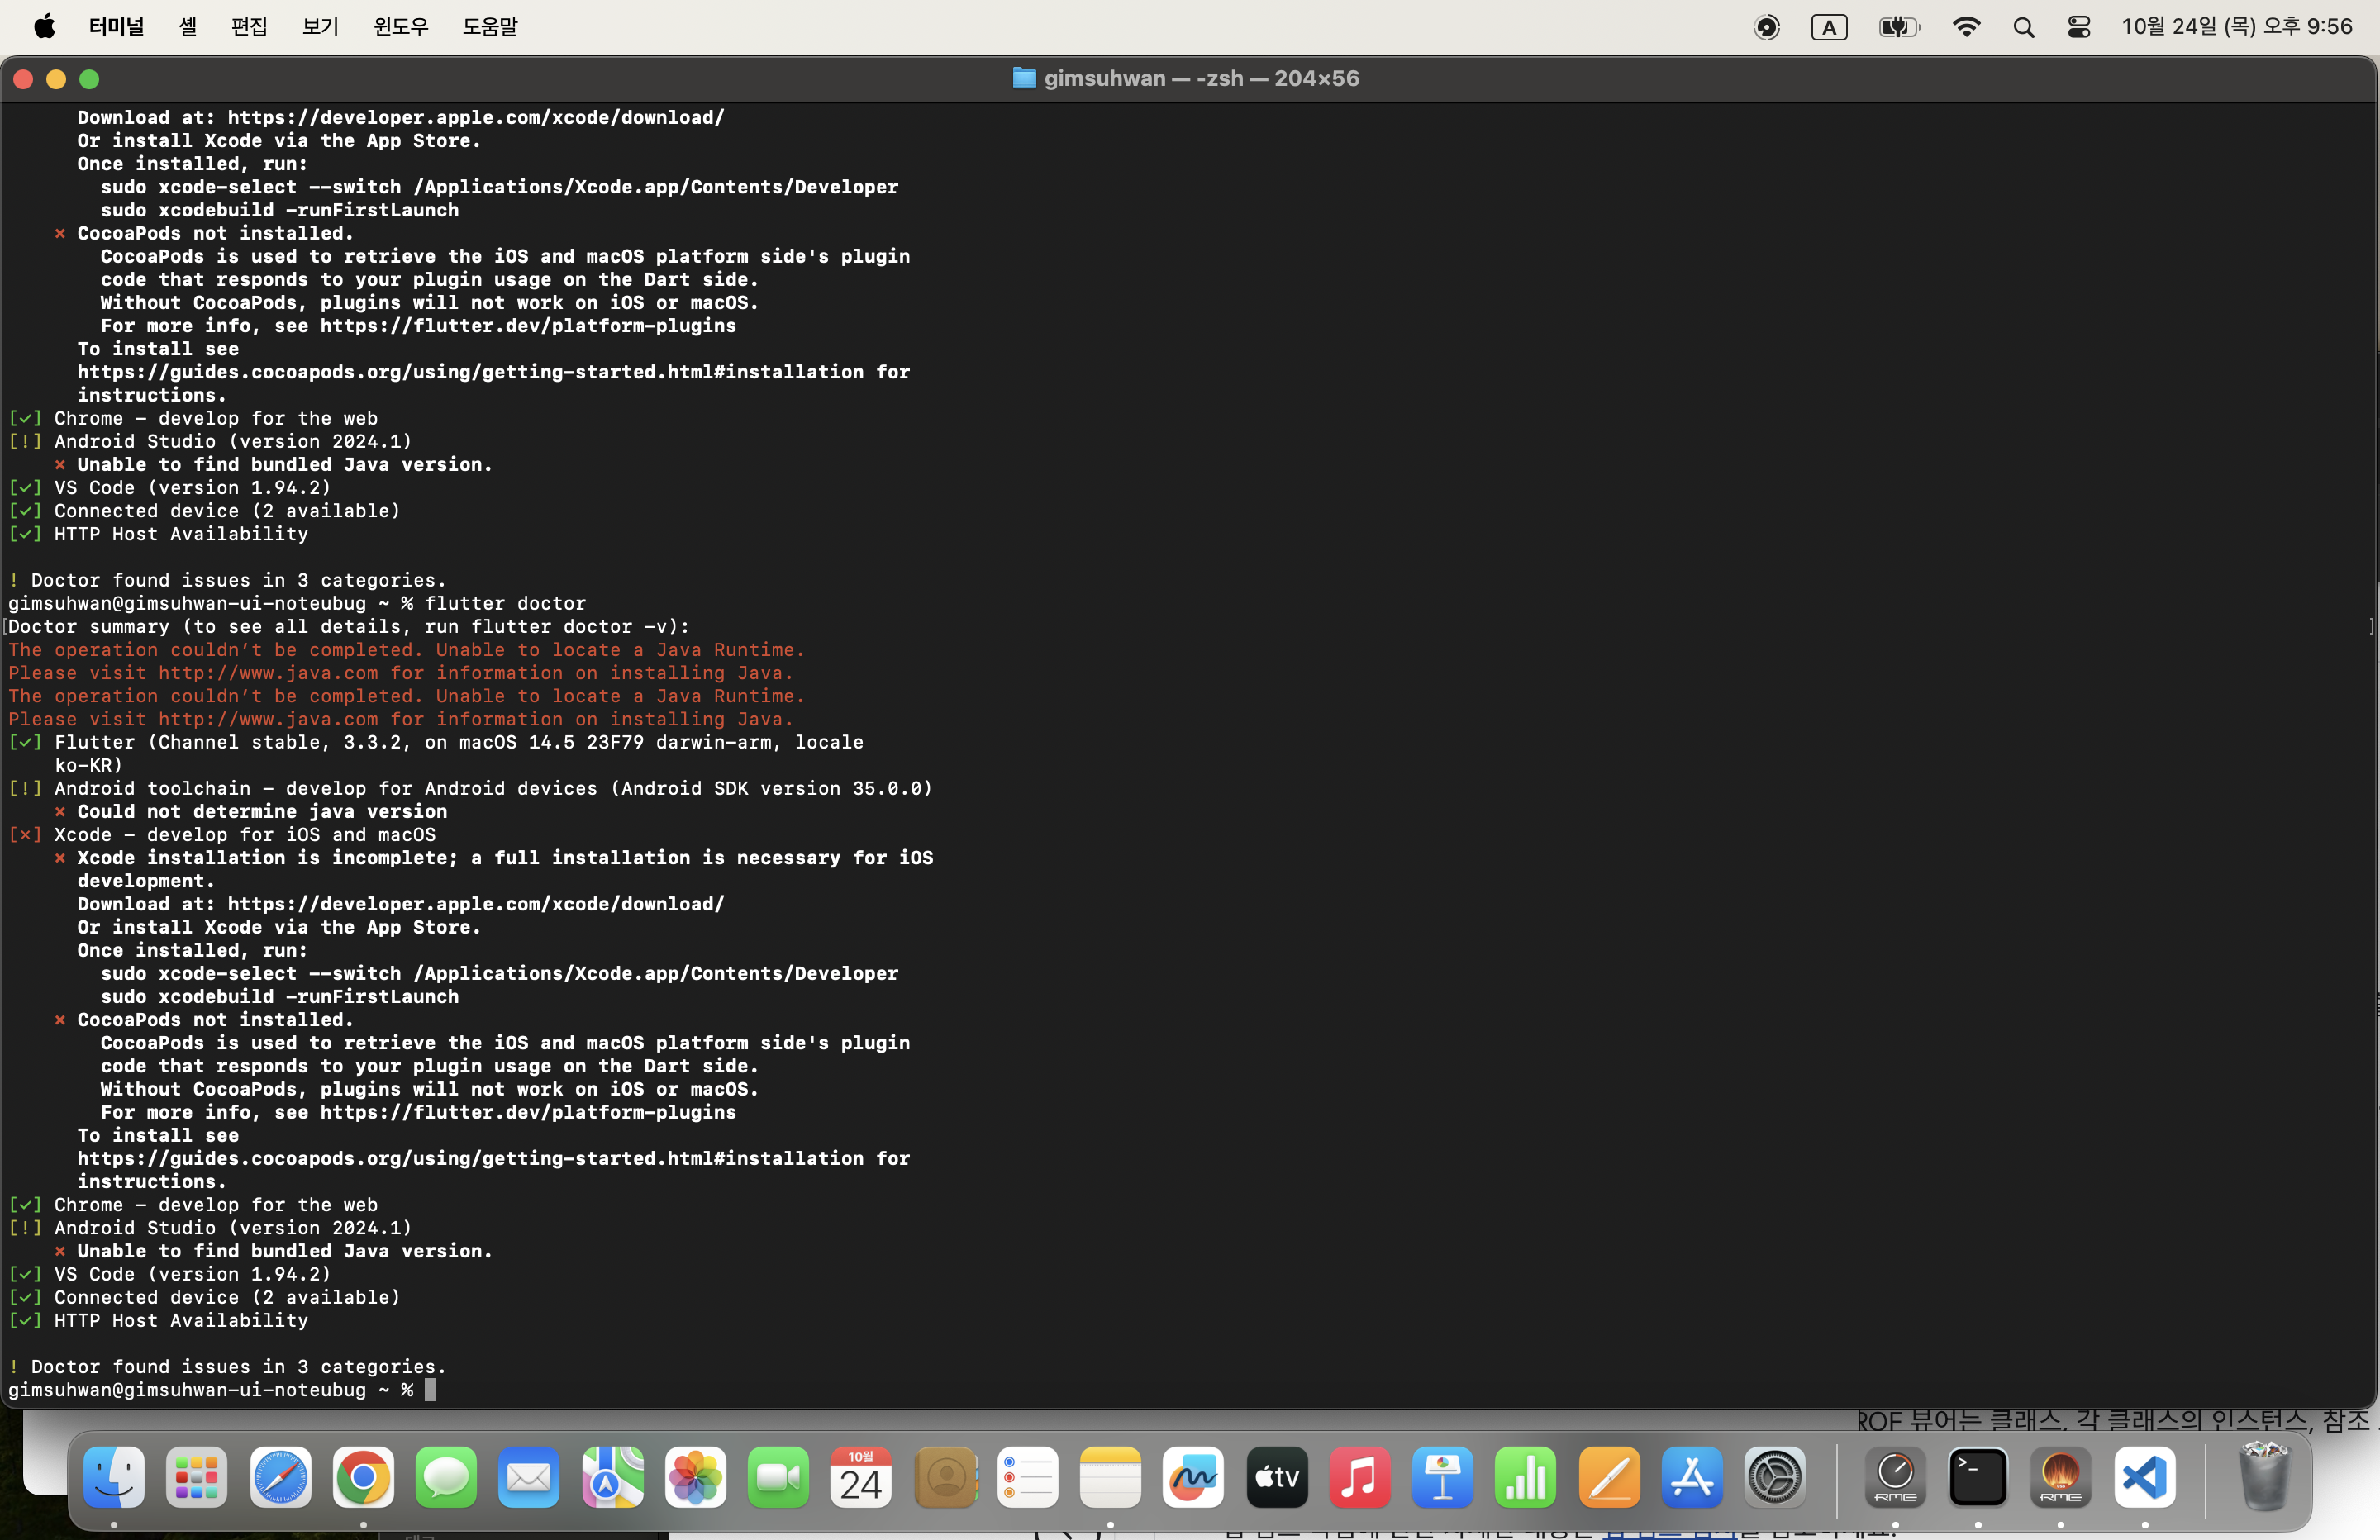Launch Safari from the Dock

point(280,1477)
